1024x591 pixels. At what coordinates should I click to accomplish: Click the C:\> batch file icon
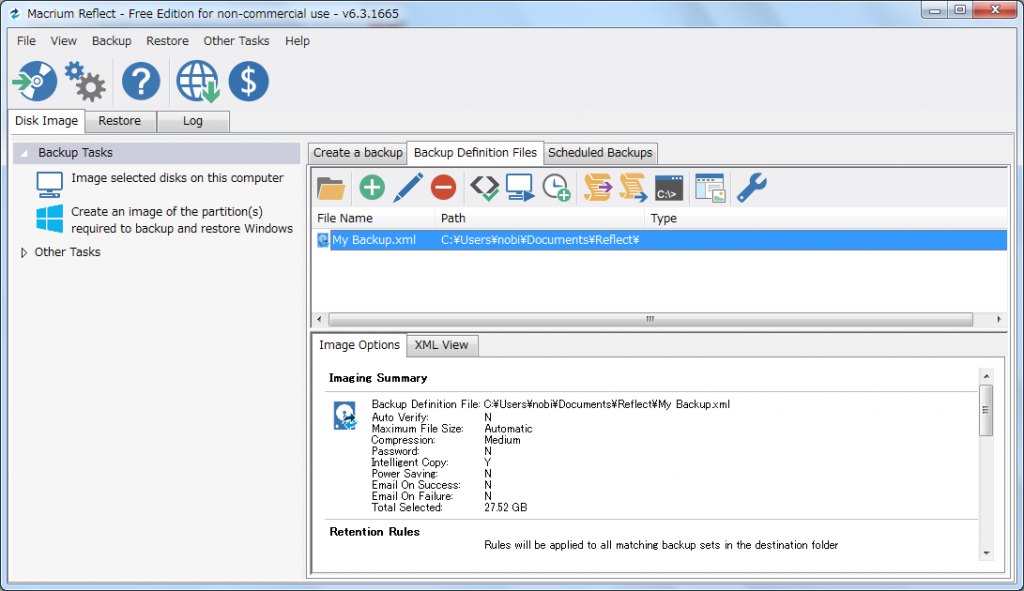click(669, 188)
